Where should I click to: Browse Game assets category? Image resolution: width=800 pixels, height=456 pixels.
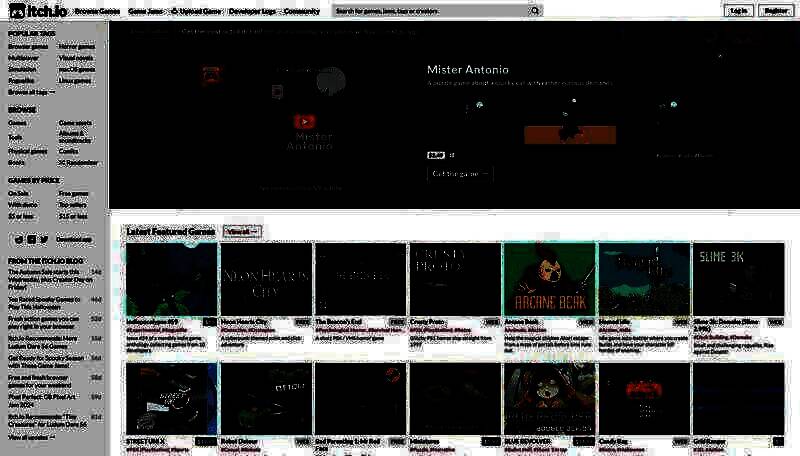pos(76,123)
